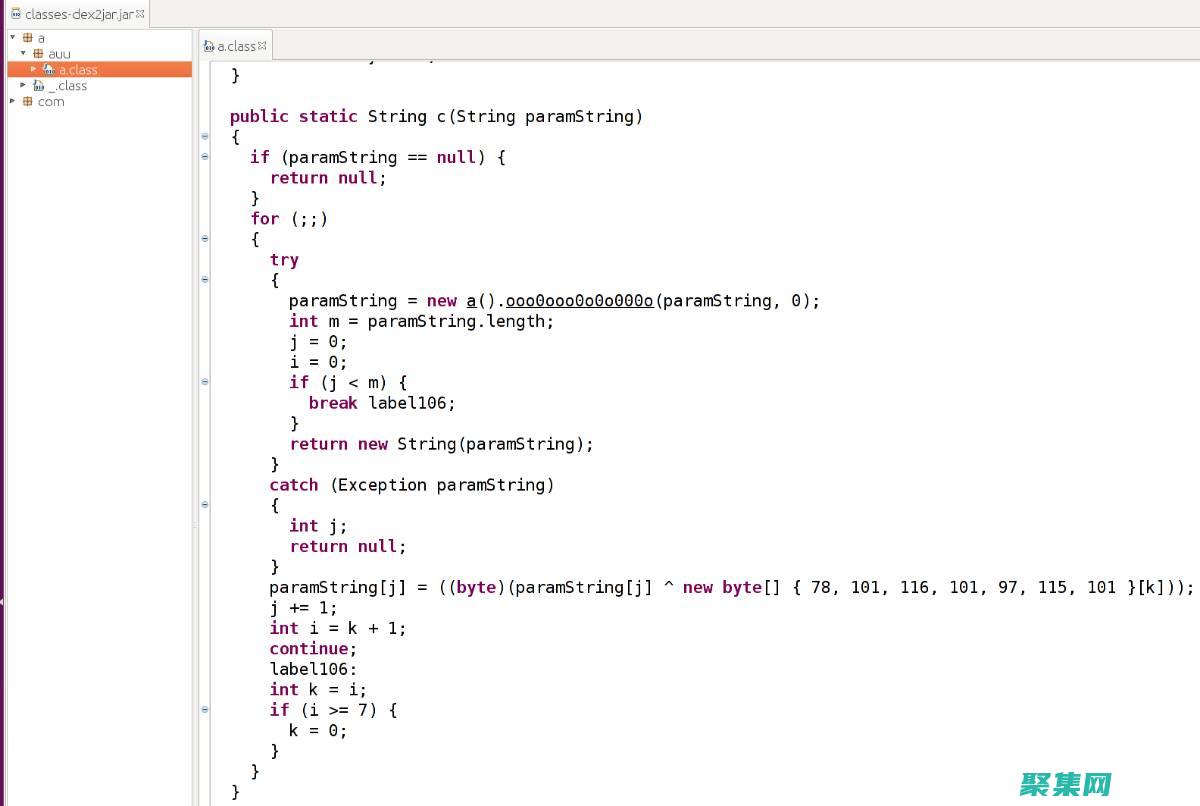Expand the _.class tree node
The width and height of the screenshot is (1200, 806).
(x=22, y=85)
